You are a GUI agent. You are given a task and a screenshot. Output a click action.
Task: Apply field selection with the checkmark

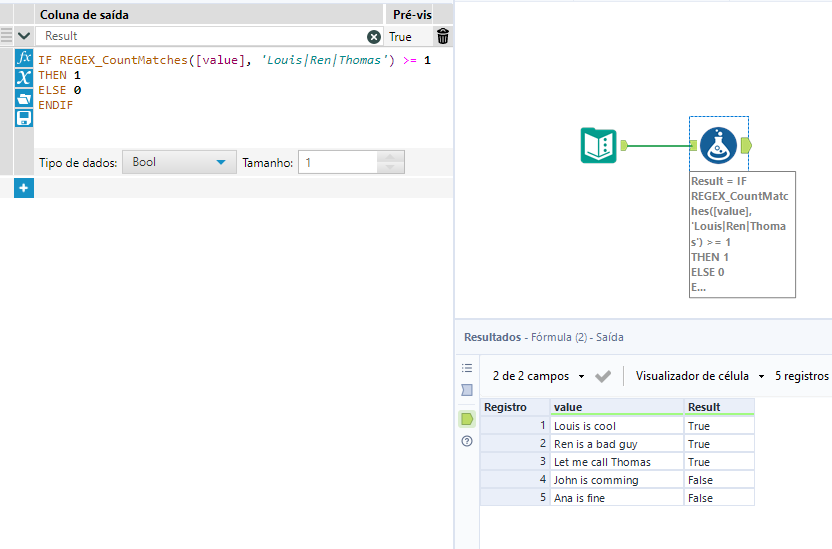603,377
